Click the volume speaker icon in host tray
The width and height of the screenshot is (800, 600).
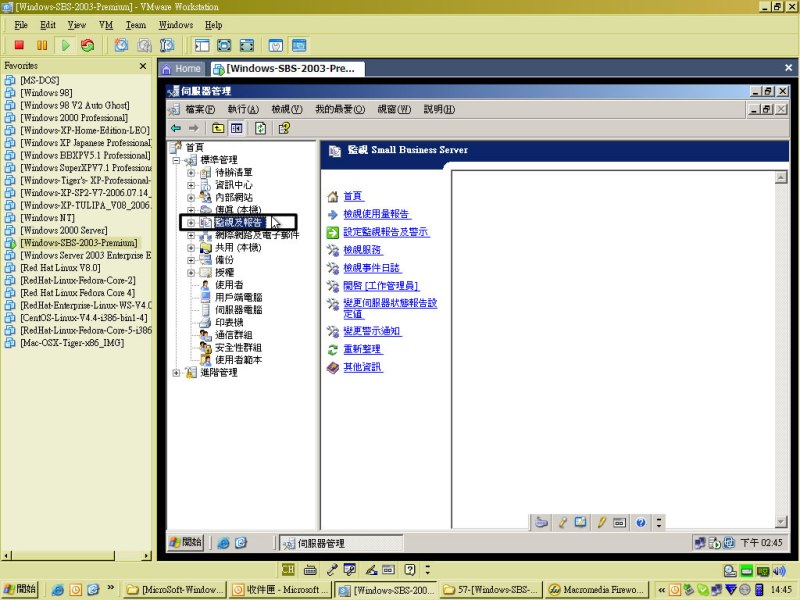tap(779, 571)
